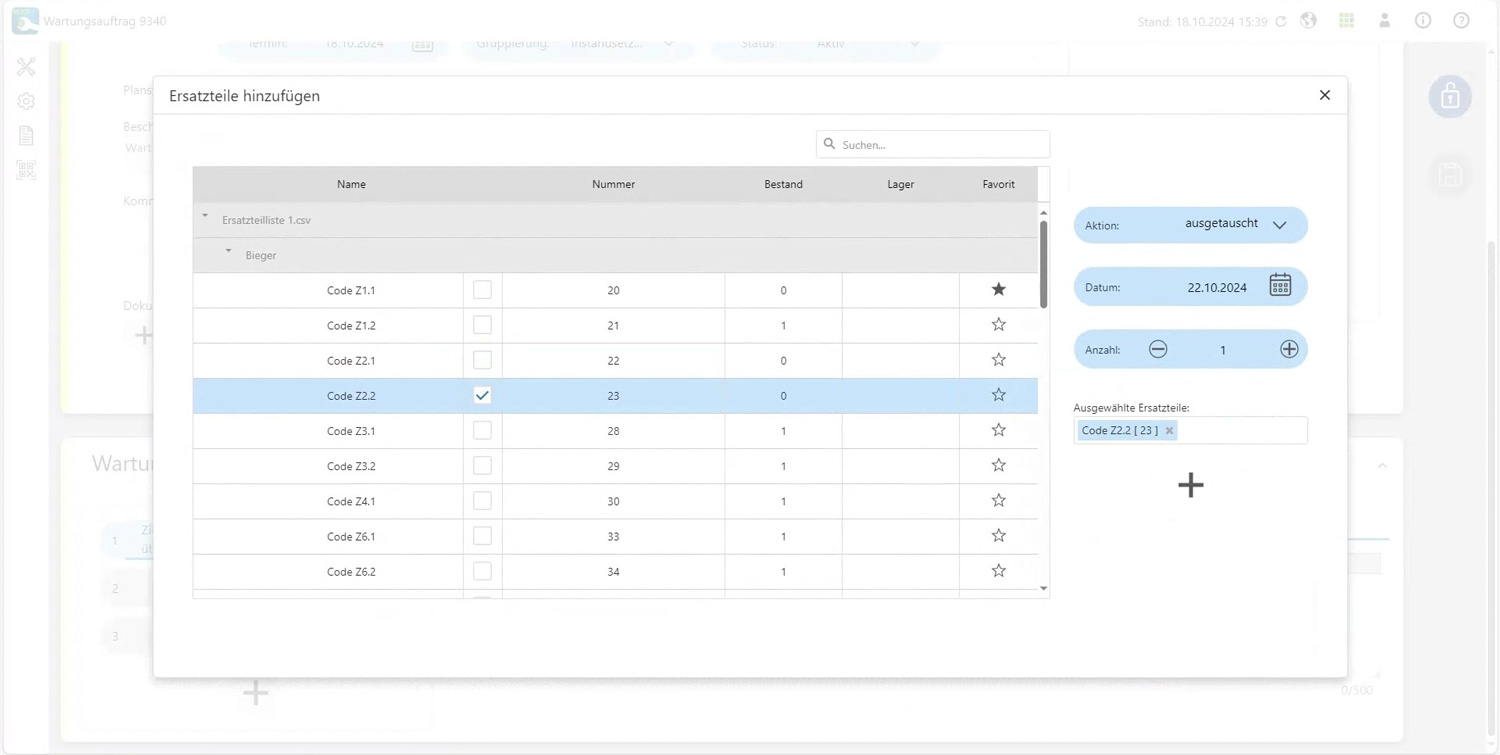Collapse the Ersatzteilliste 1.csv group

[205, 217]
